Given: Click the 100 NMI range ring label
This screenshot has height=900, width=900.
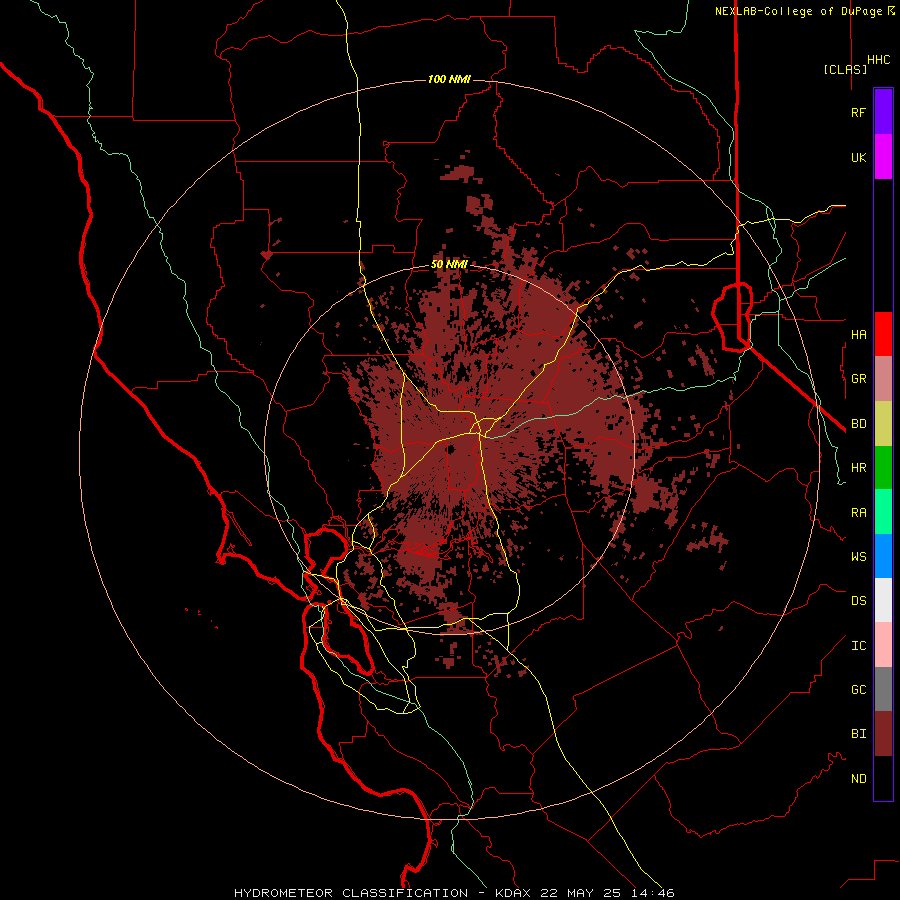Looking at the screenshot, I should click(x=449, y=79).
